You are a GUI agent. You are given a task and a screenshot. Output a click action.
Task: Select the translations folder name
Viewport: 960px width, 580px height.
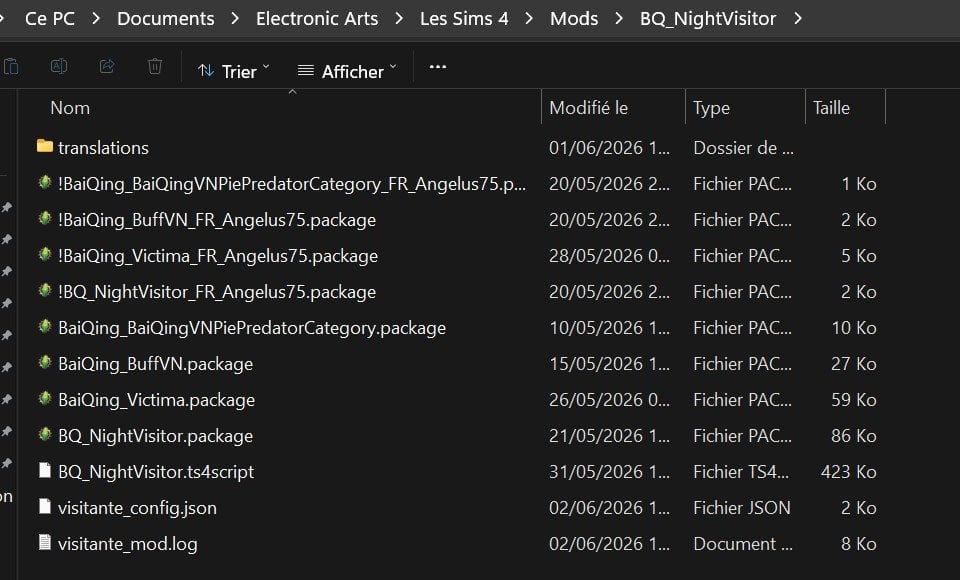point(103,148)
